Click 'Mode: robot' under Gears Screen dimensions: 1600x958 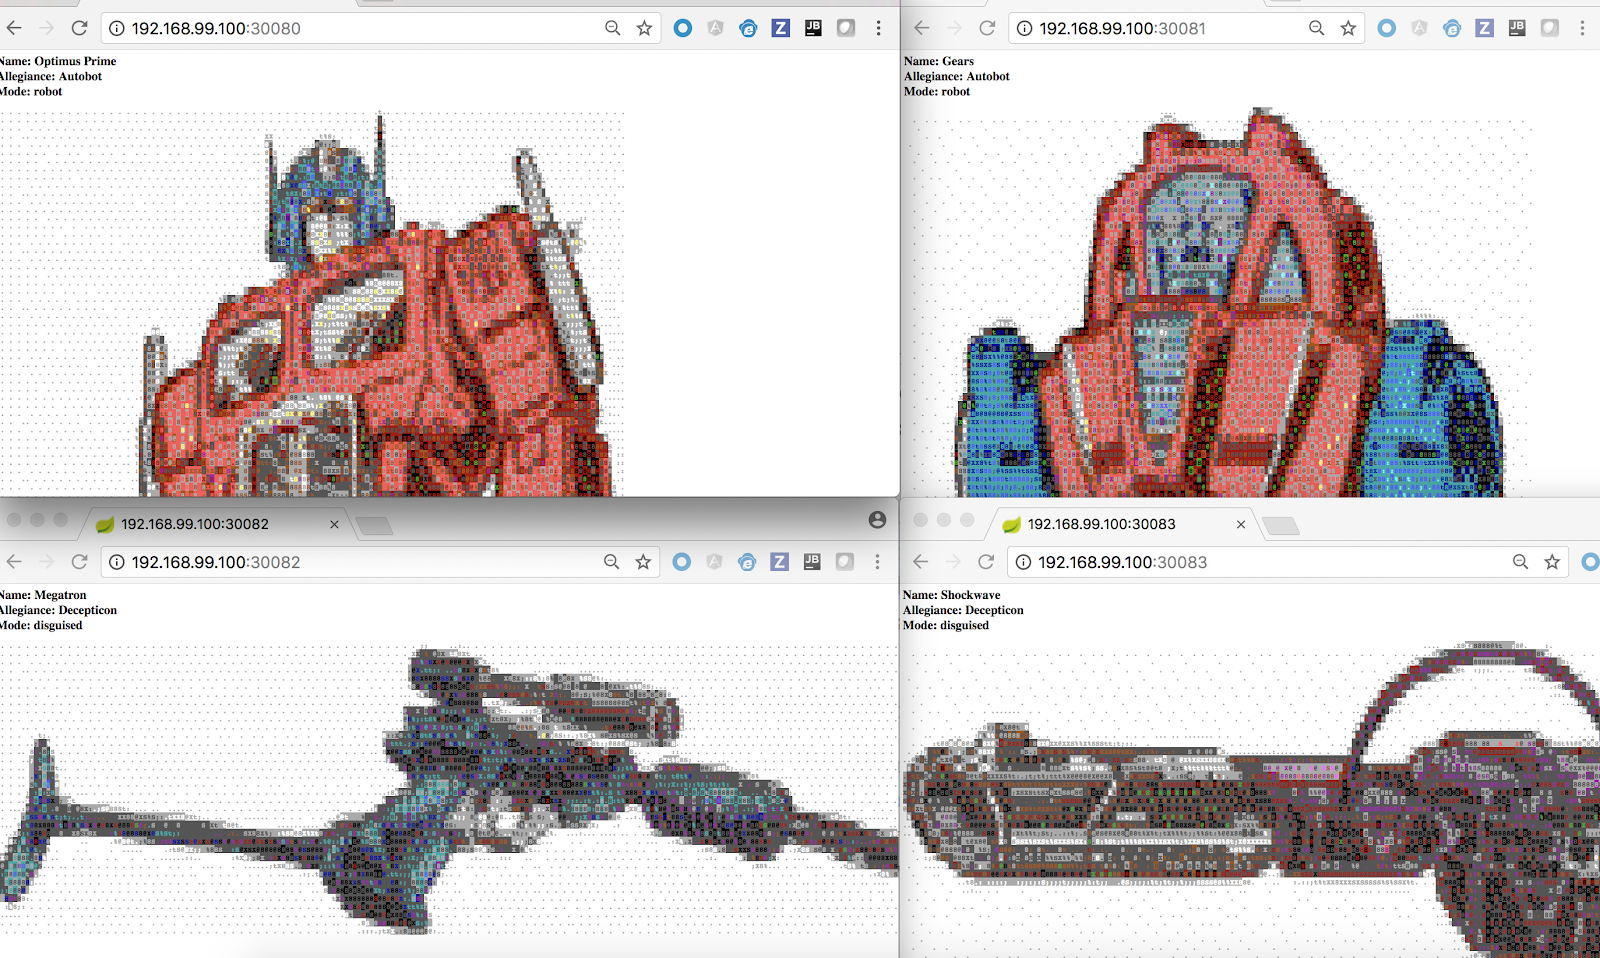937,91
